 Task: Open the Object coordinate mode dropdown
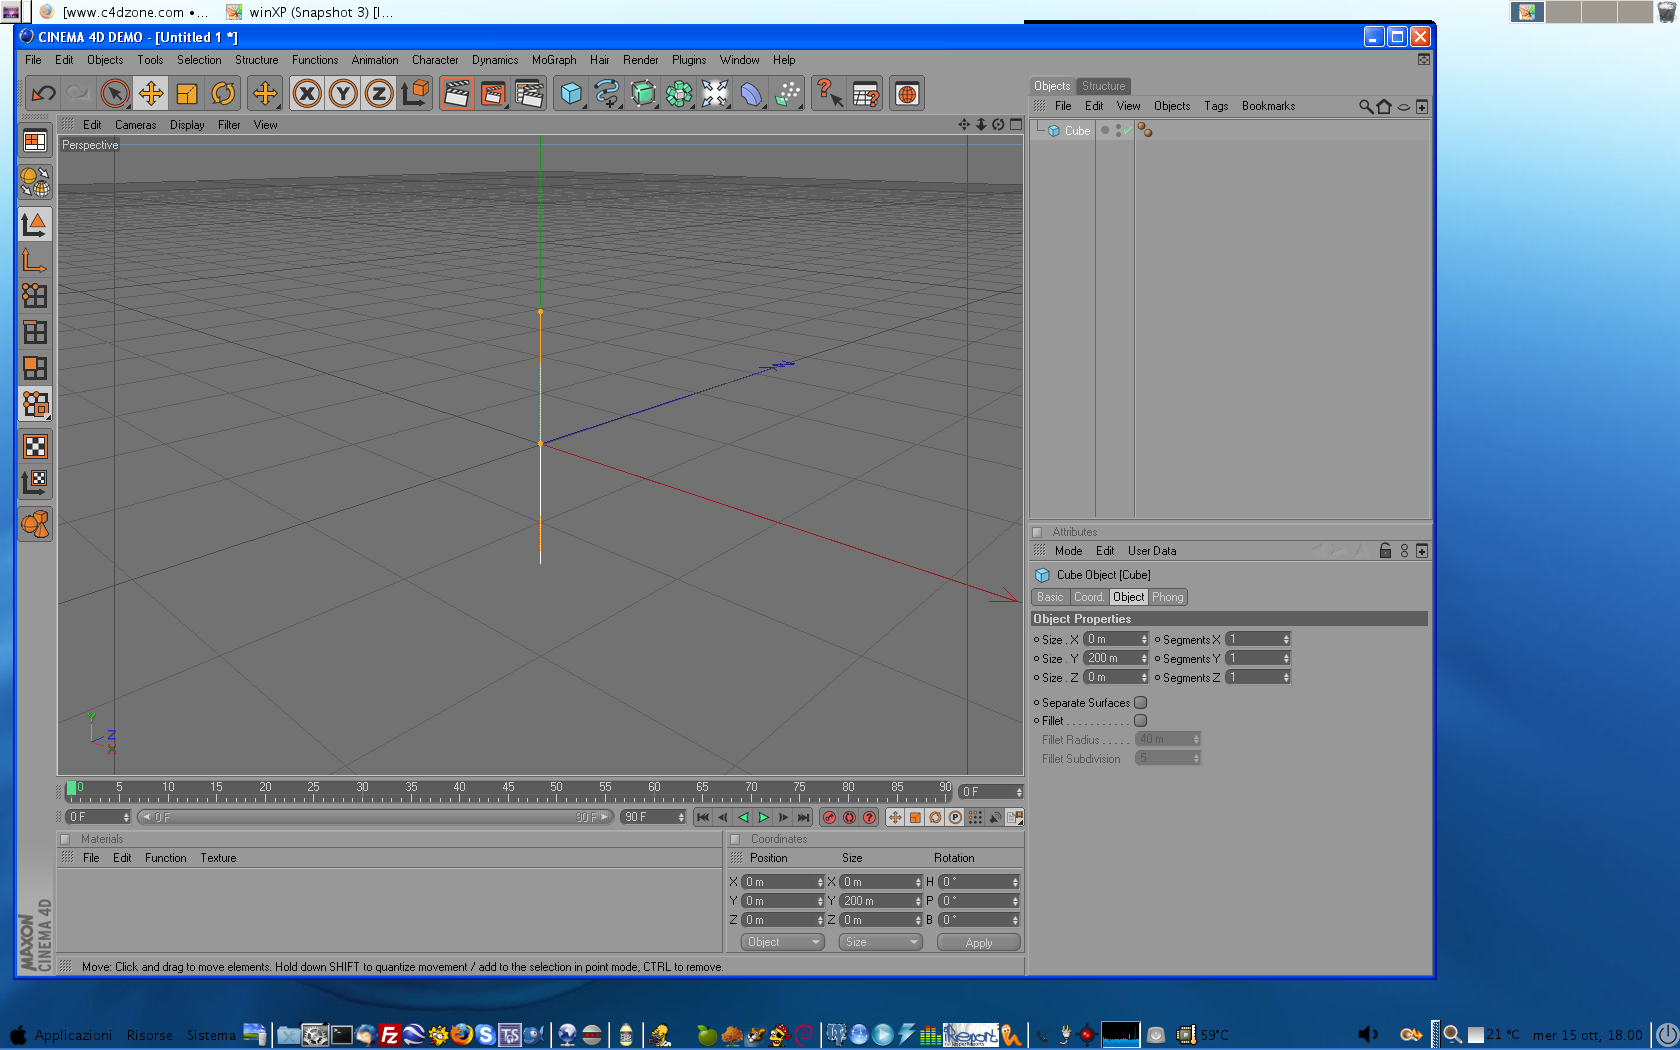(783, 942)
